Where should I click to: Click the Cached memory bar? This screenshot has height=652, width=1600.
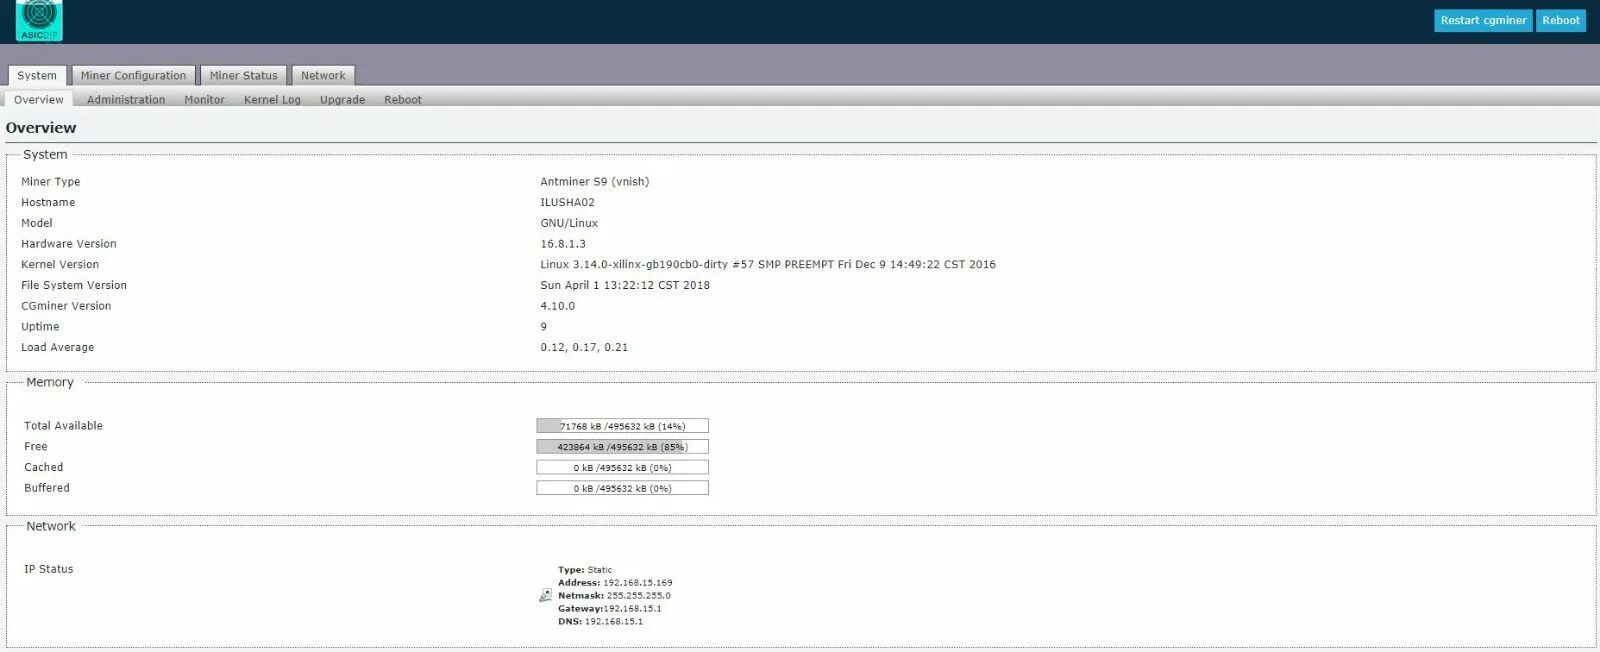click(x=622, y=468)
